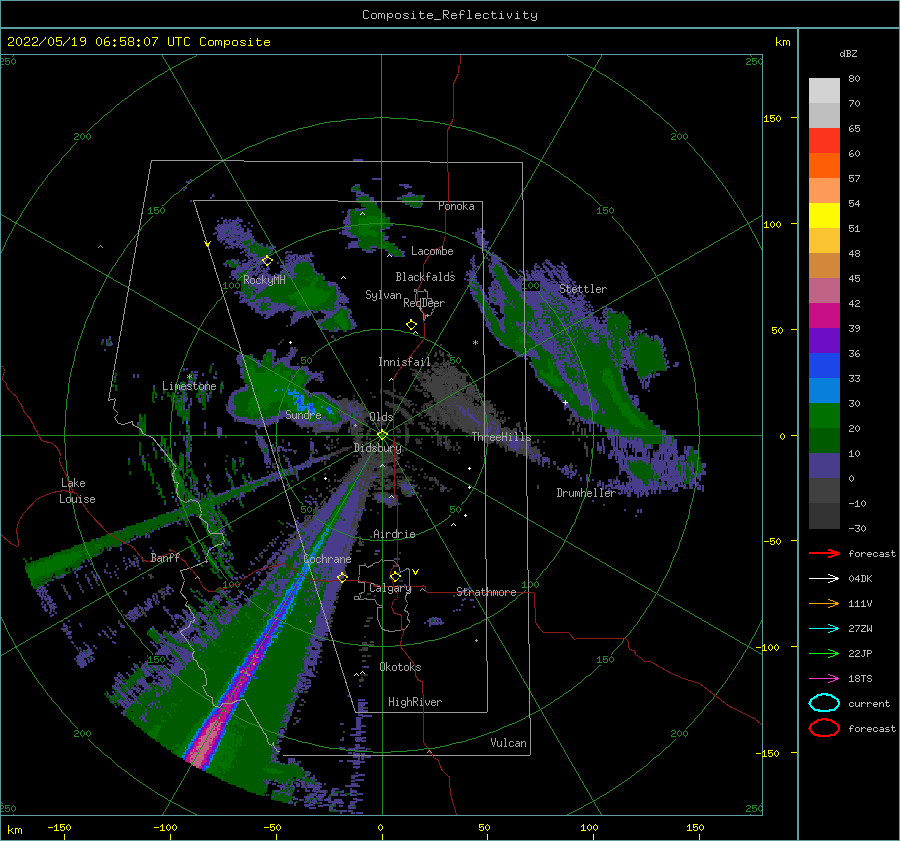Click the Stettler city label

pyautogui.click(x=583, y=289)
